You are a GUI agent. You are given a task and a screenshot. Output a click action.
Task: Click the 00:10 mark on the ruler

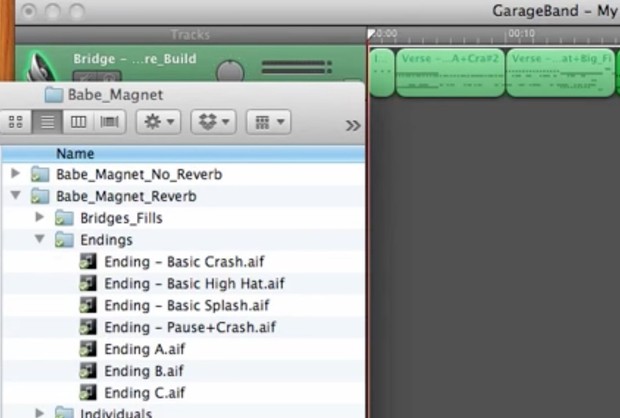[521, 33]
